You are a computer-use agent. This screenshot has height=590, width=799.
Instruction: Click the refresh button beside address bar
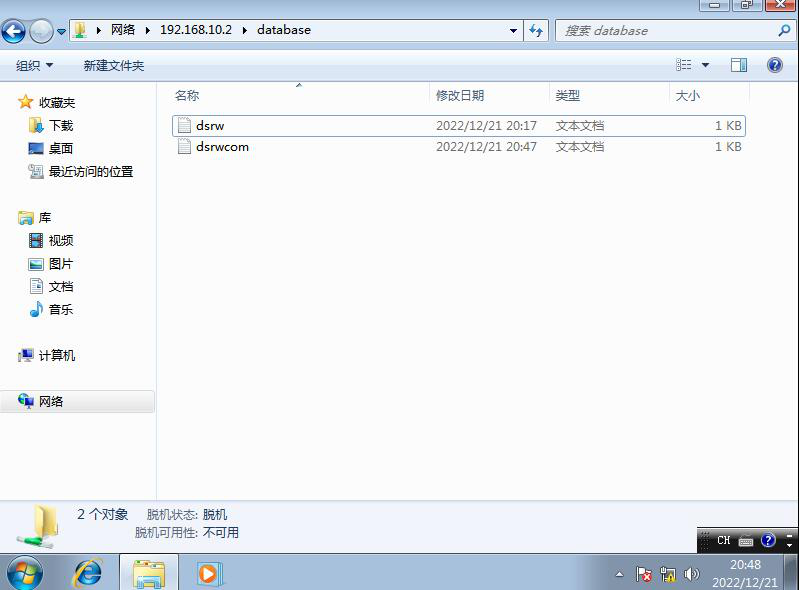pos(536,31)
